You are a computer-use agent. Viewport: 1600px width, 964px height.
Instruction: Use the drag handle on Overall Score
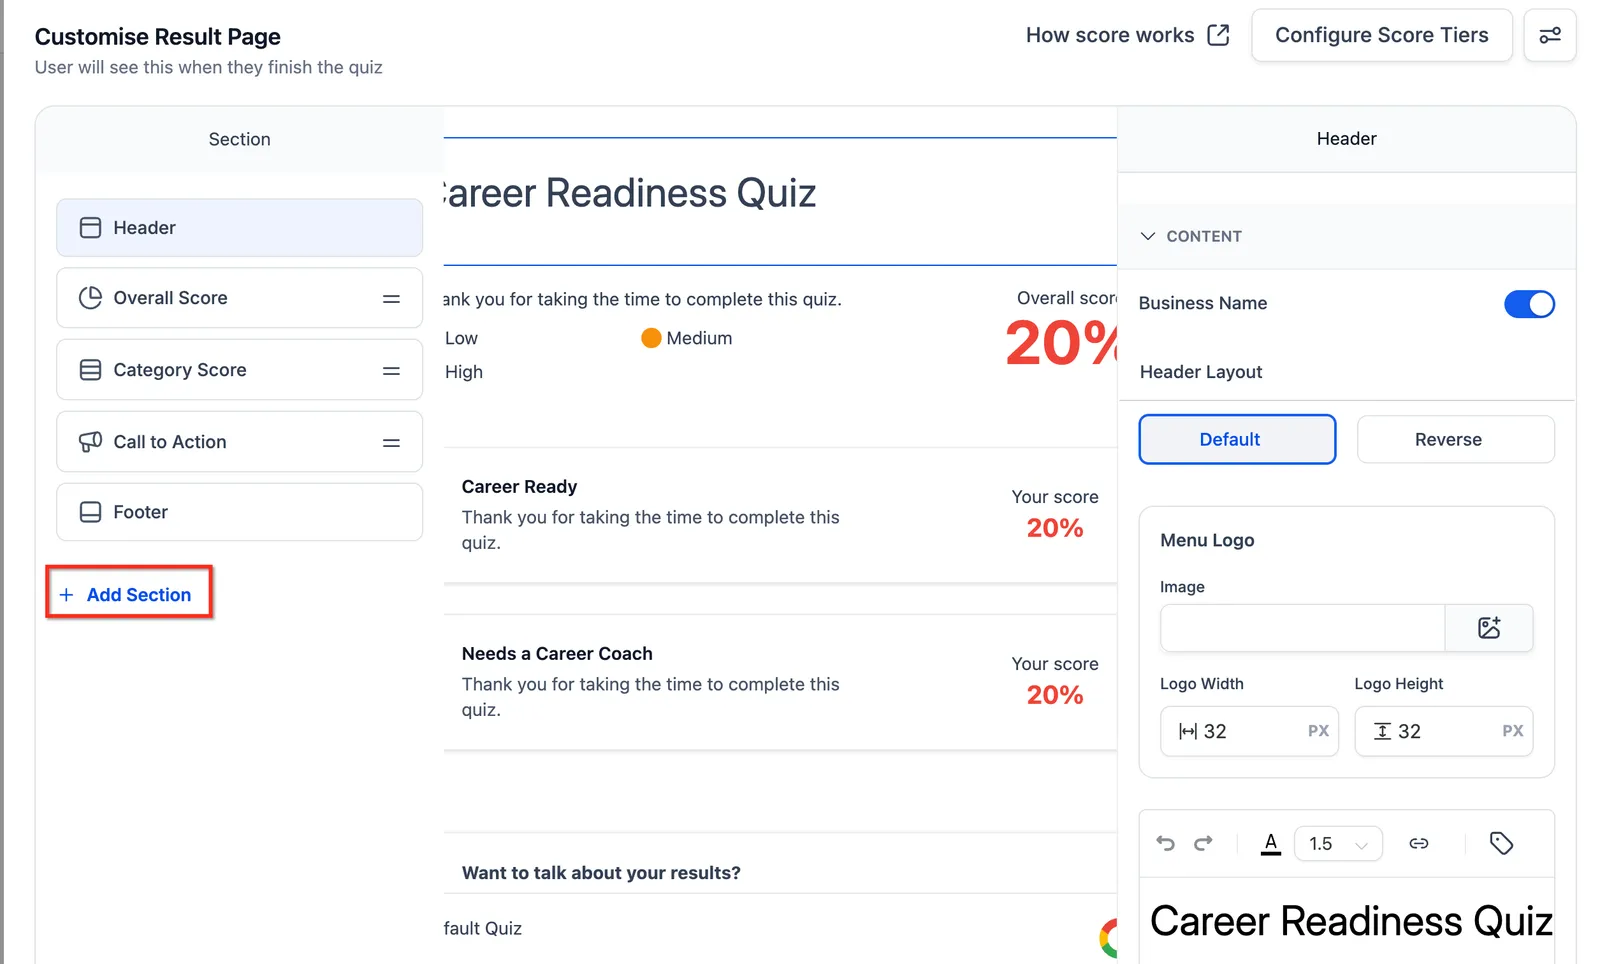pos(391,298)
